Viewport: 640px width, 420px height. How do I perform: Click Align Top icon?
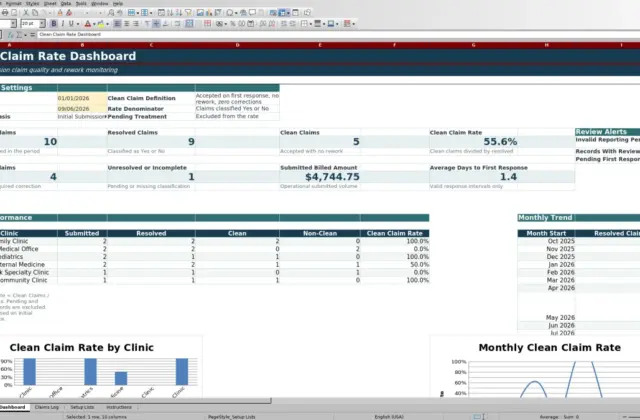pyautogui.click(x=147, y=24)
